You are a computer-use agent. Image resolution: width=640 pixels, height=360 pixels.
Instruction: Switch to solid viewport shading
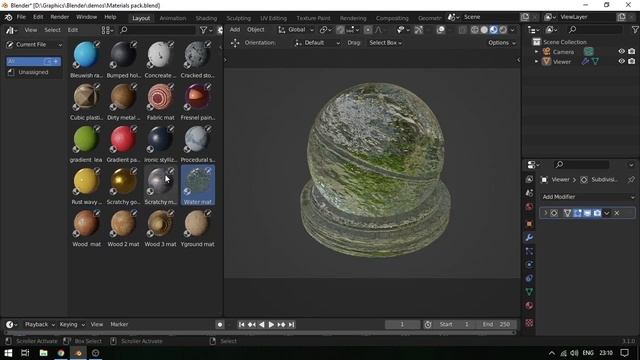pos(484,30)
